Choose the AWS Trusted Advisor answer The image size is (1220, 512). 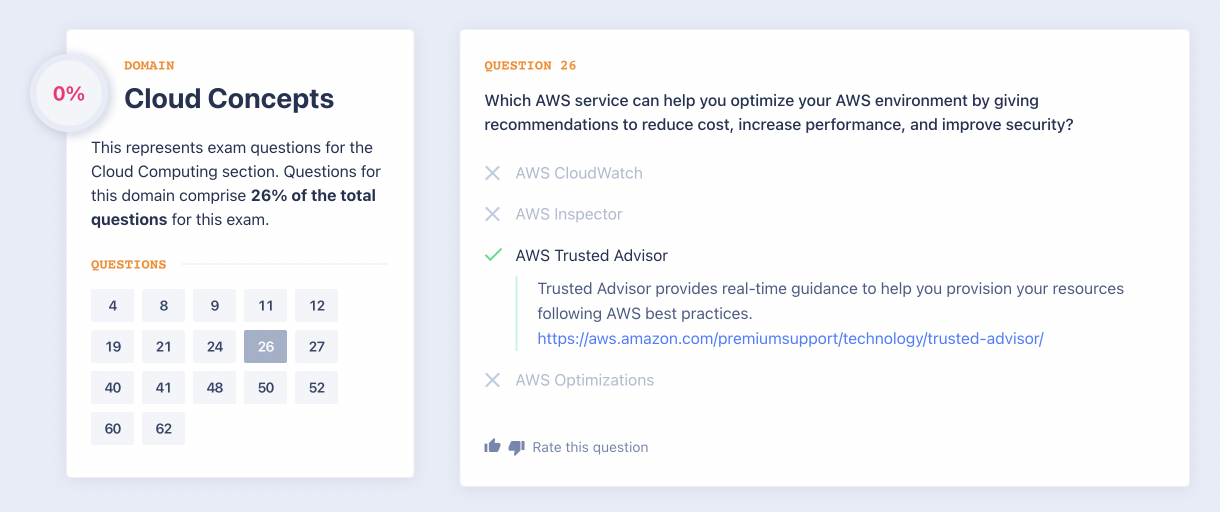pos(591,255)
